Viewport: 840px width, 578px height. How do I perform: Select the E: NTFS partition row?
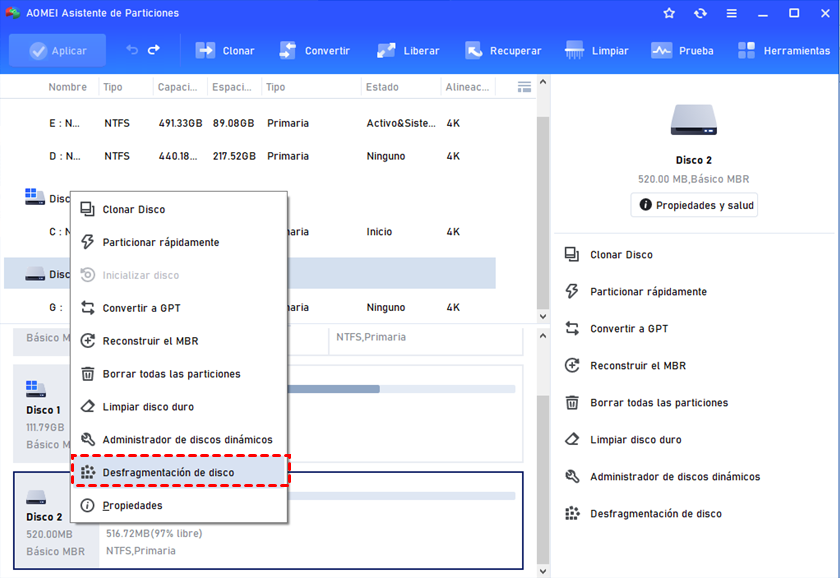point(250,123)
